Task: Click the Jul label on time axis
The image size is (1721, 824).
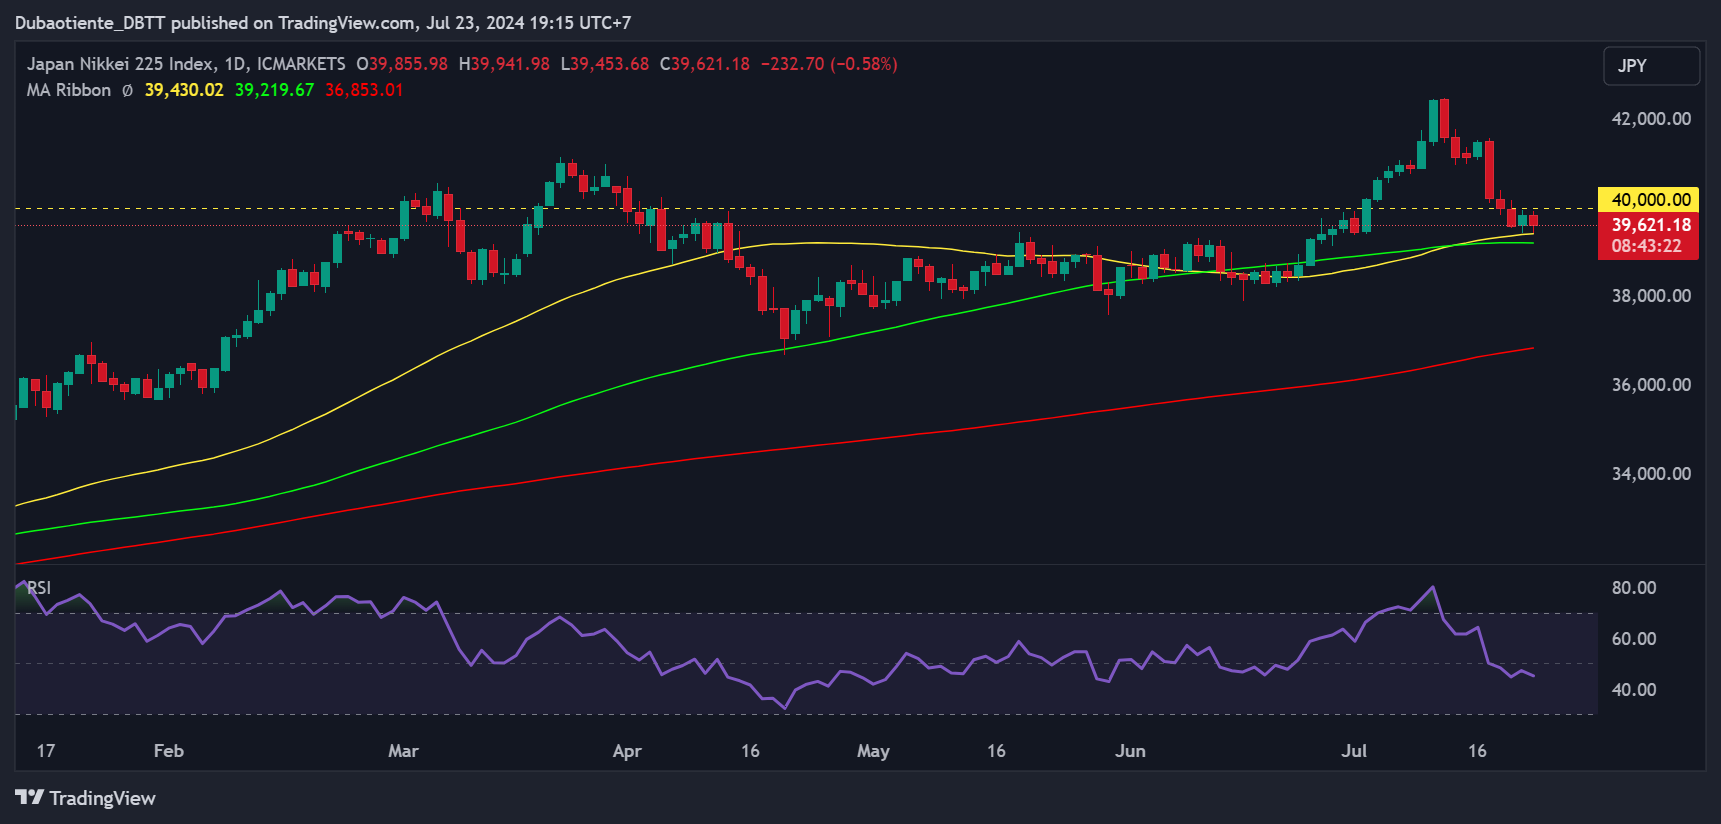Action: coord(1354,751)
